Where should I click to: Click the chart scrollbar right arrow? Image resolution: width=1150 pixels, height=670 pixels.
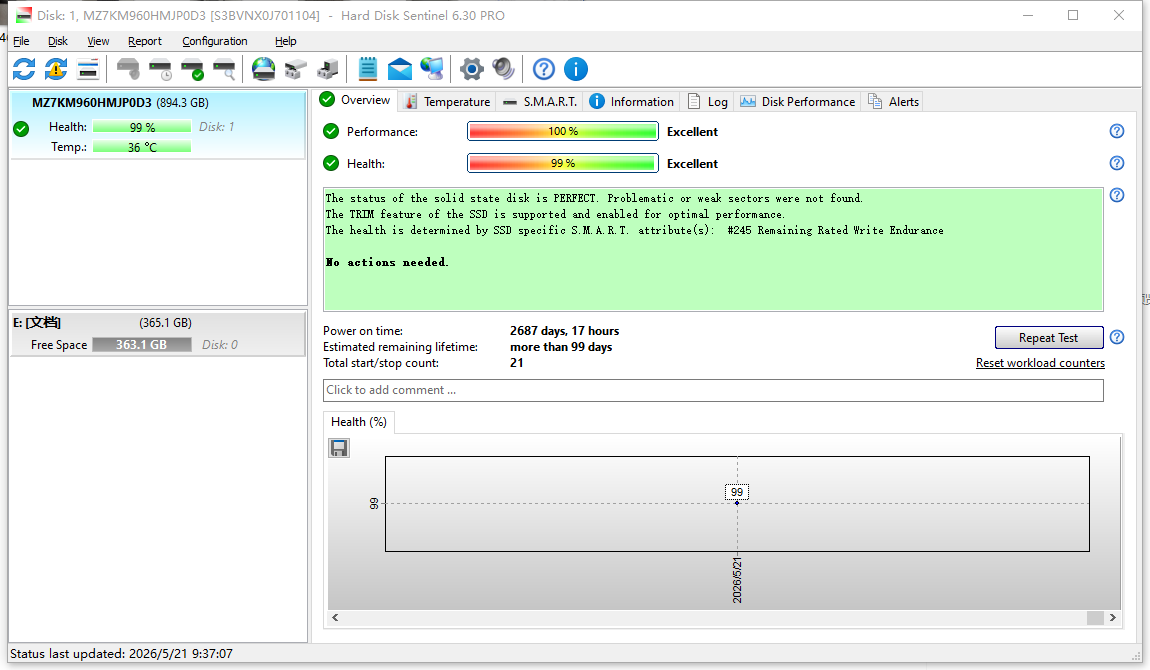1113,617
